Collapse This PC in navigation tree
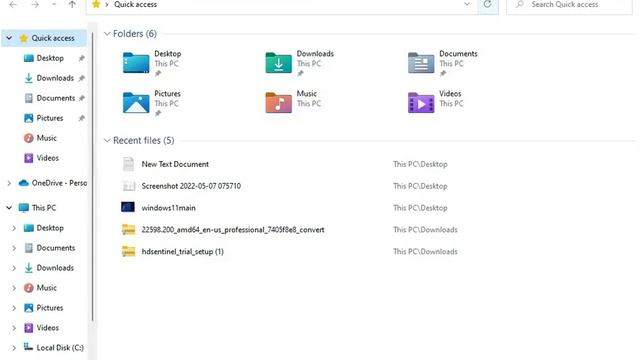640x360 pixels. 9,208
